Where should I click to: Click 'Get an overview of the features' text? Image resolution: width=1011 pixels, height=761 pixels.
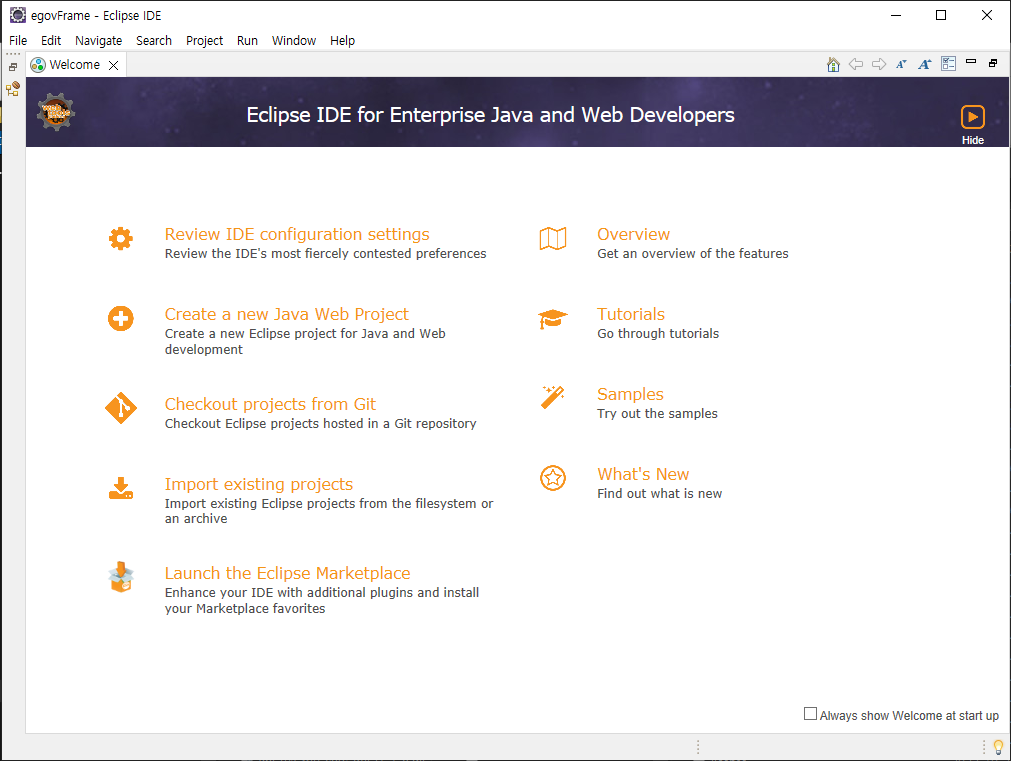pyautogui.click(x=692, y=253)
